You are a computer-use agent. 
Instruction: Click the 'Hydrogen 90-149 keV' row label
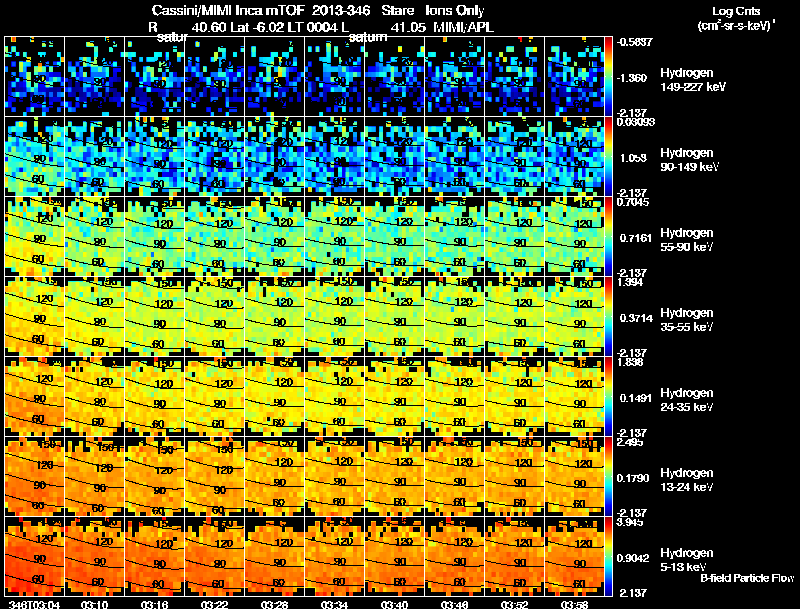click(689, 160)
